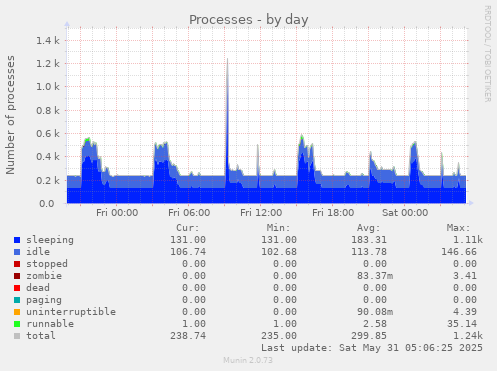
Task: Click the 'Max:' column header
Action: [x=458, y=228]
